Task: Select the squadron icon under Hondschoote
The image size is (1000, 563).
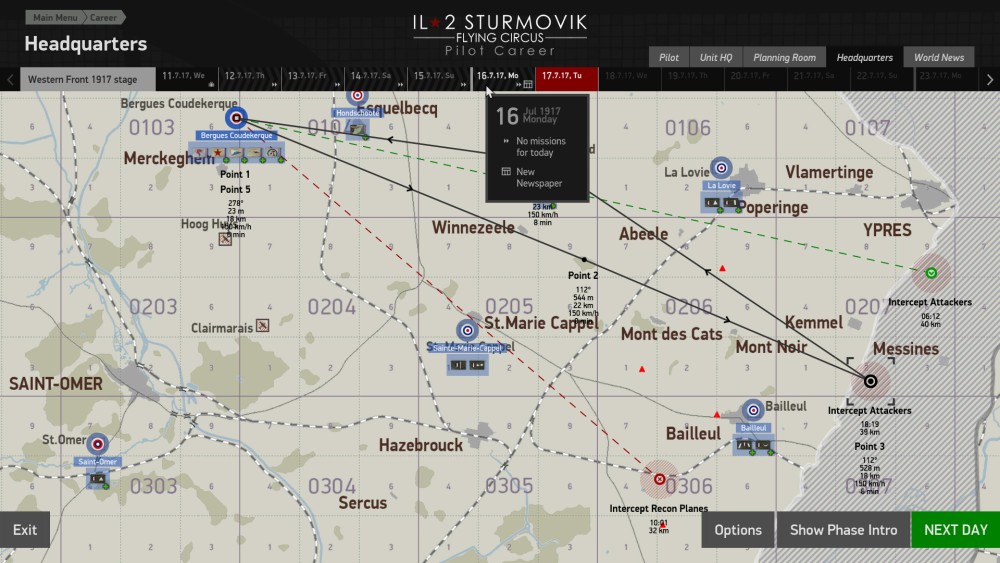Action: click(357, 129)
